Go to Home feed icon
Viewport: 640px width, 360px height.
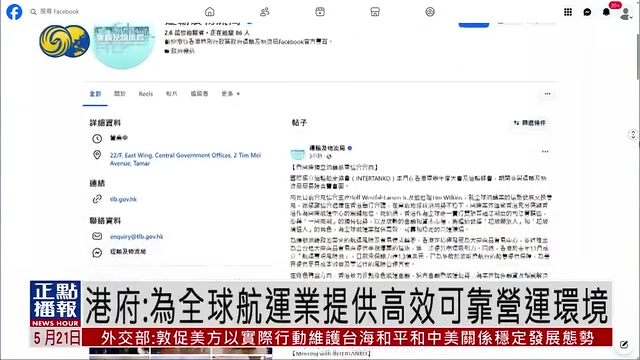[209, 12]
